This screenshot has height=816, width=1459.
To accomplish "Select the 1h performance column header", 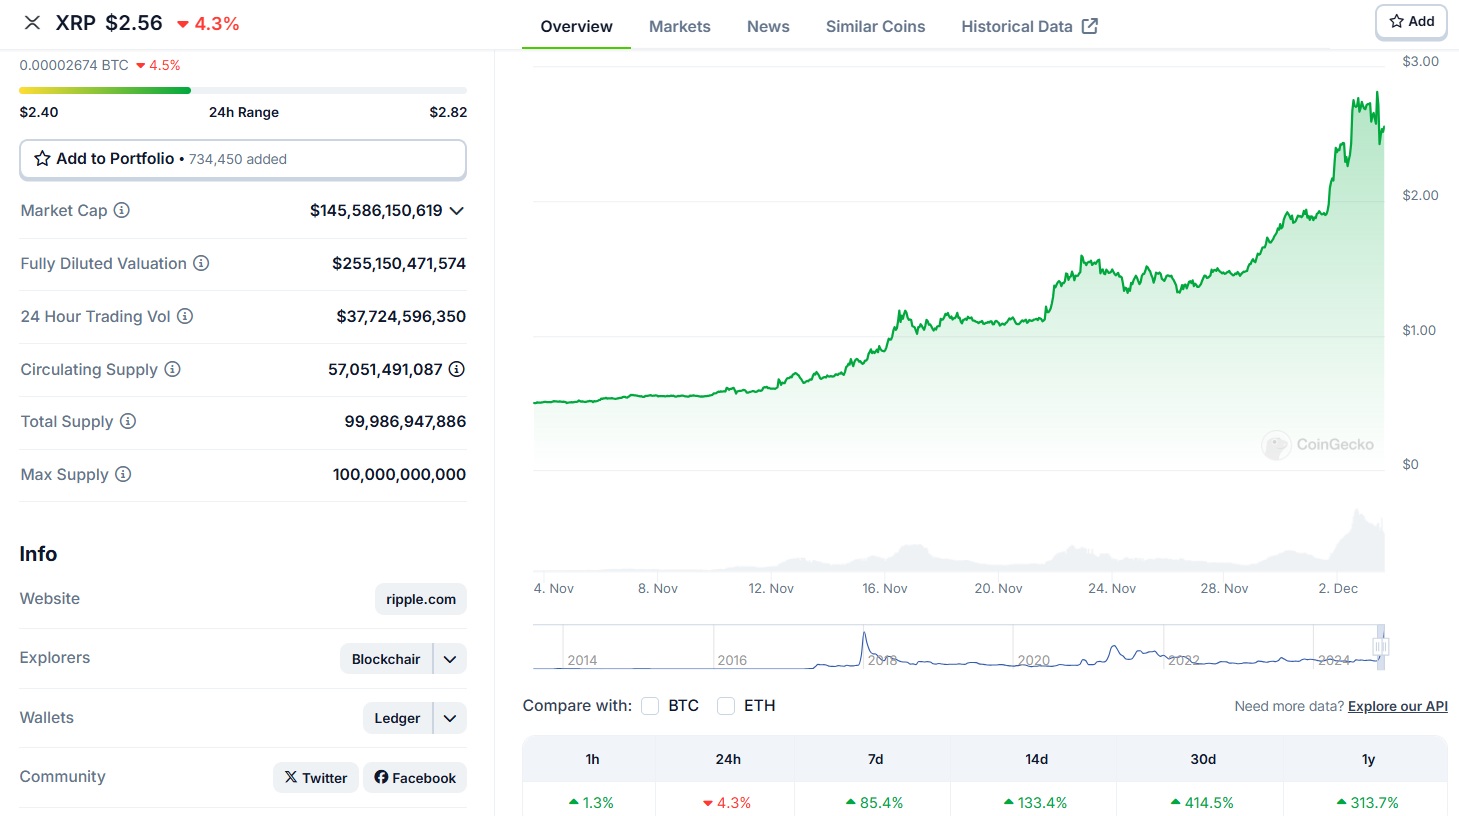I will (x=592, y=759).
